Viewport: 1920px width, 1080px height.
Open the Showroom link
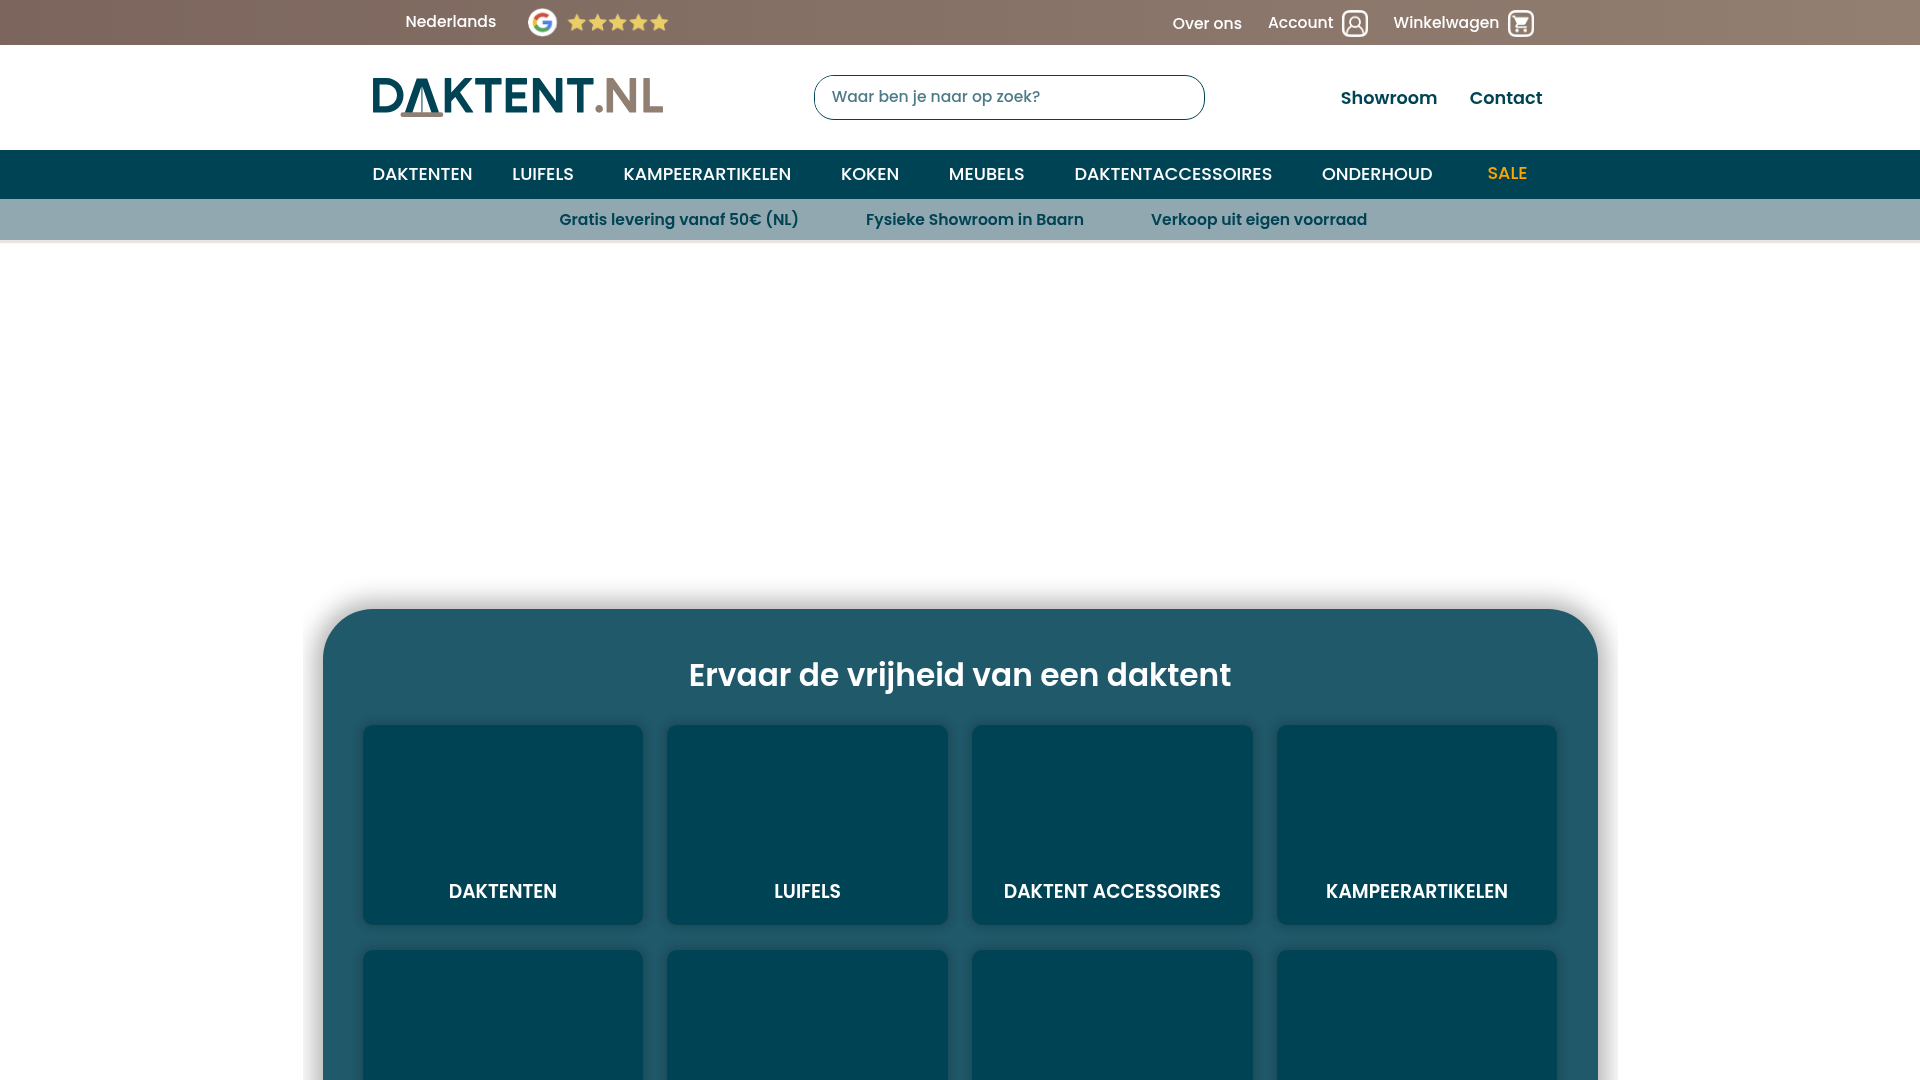1388,98
